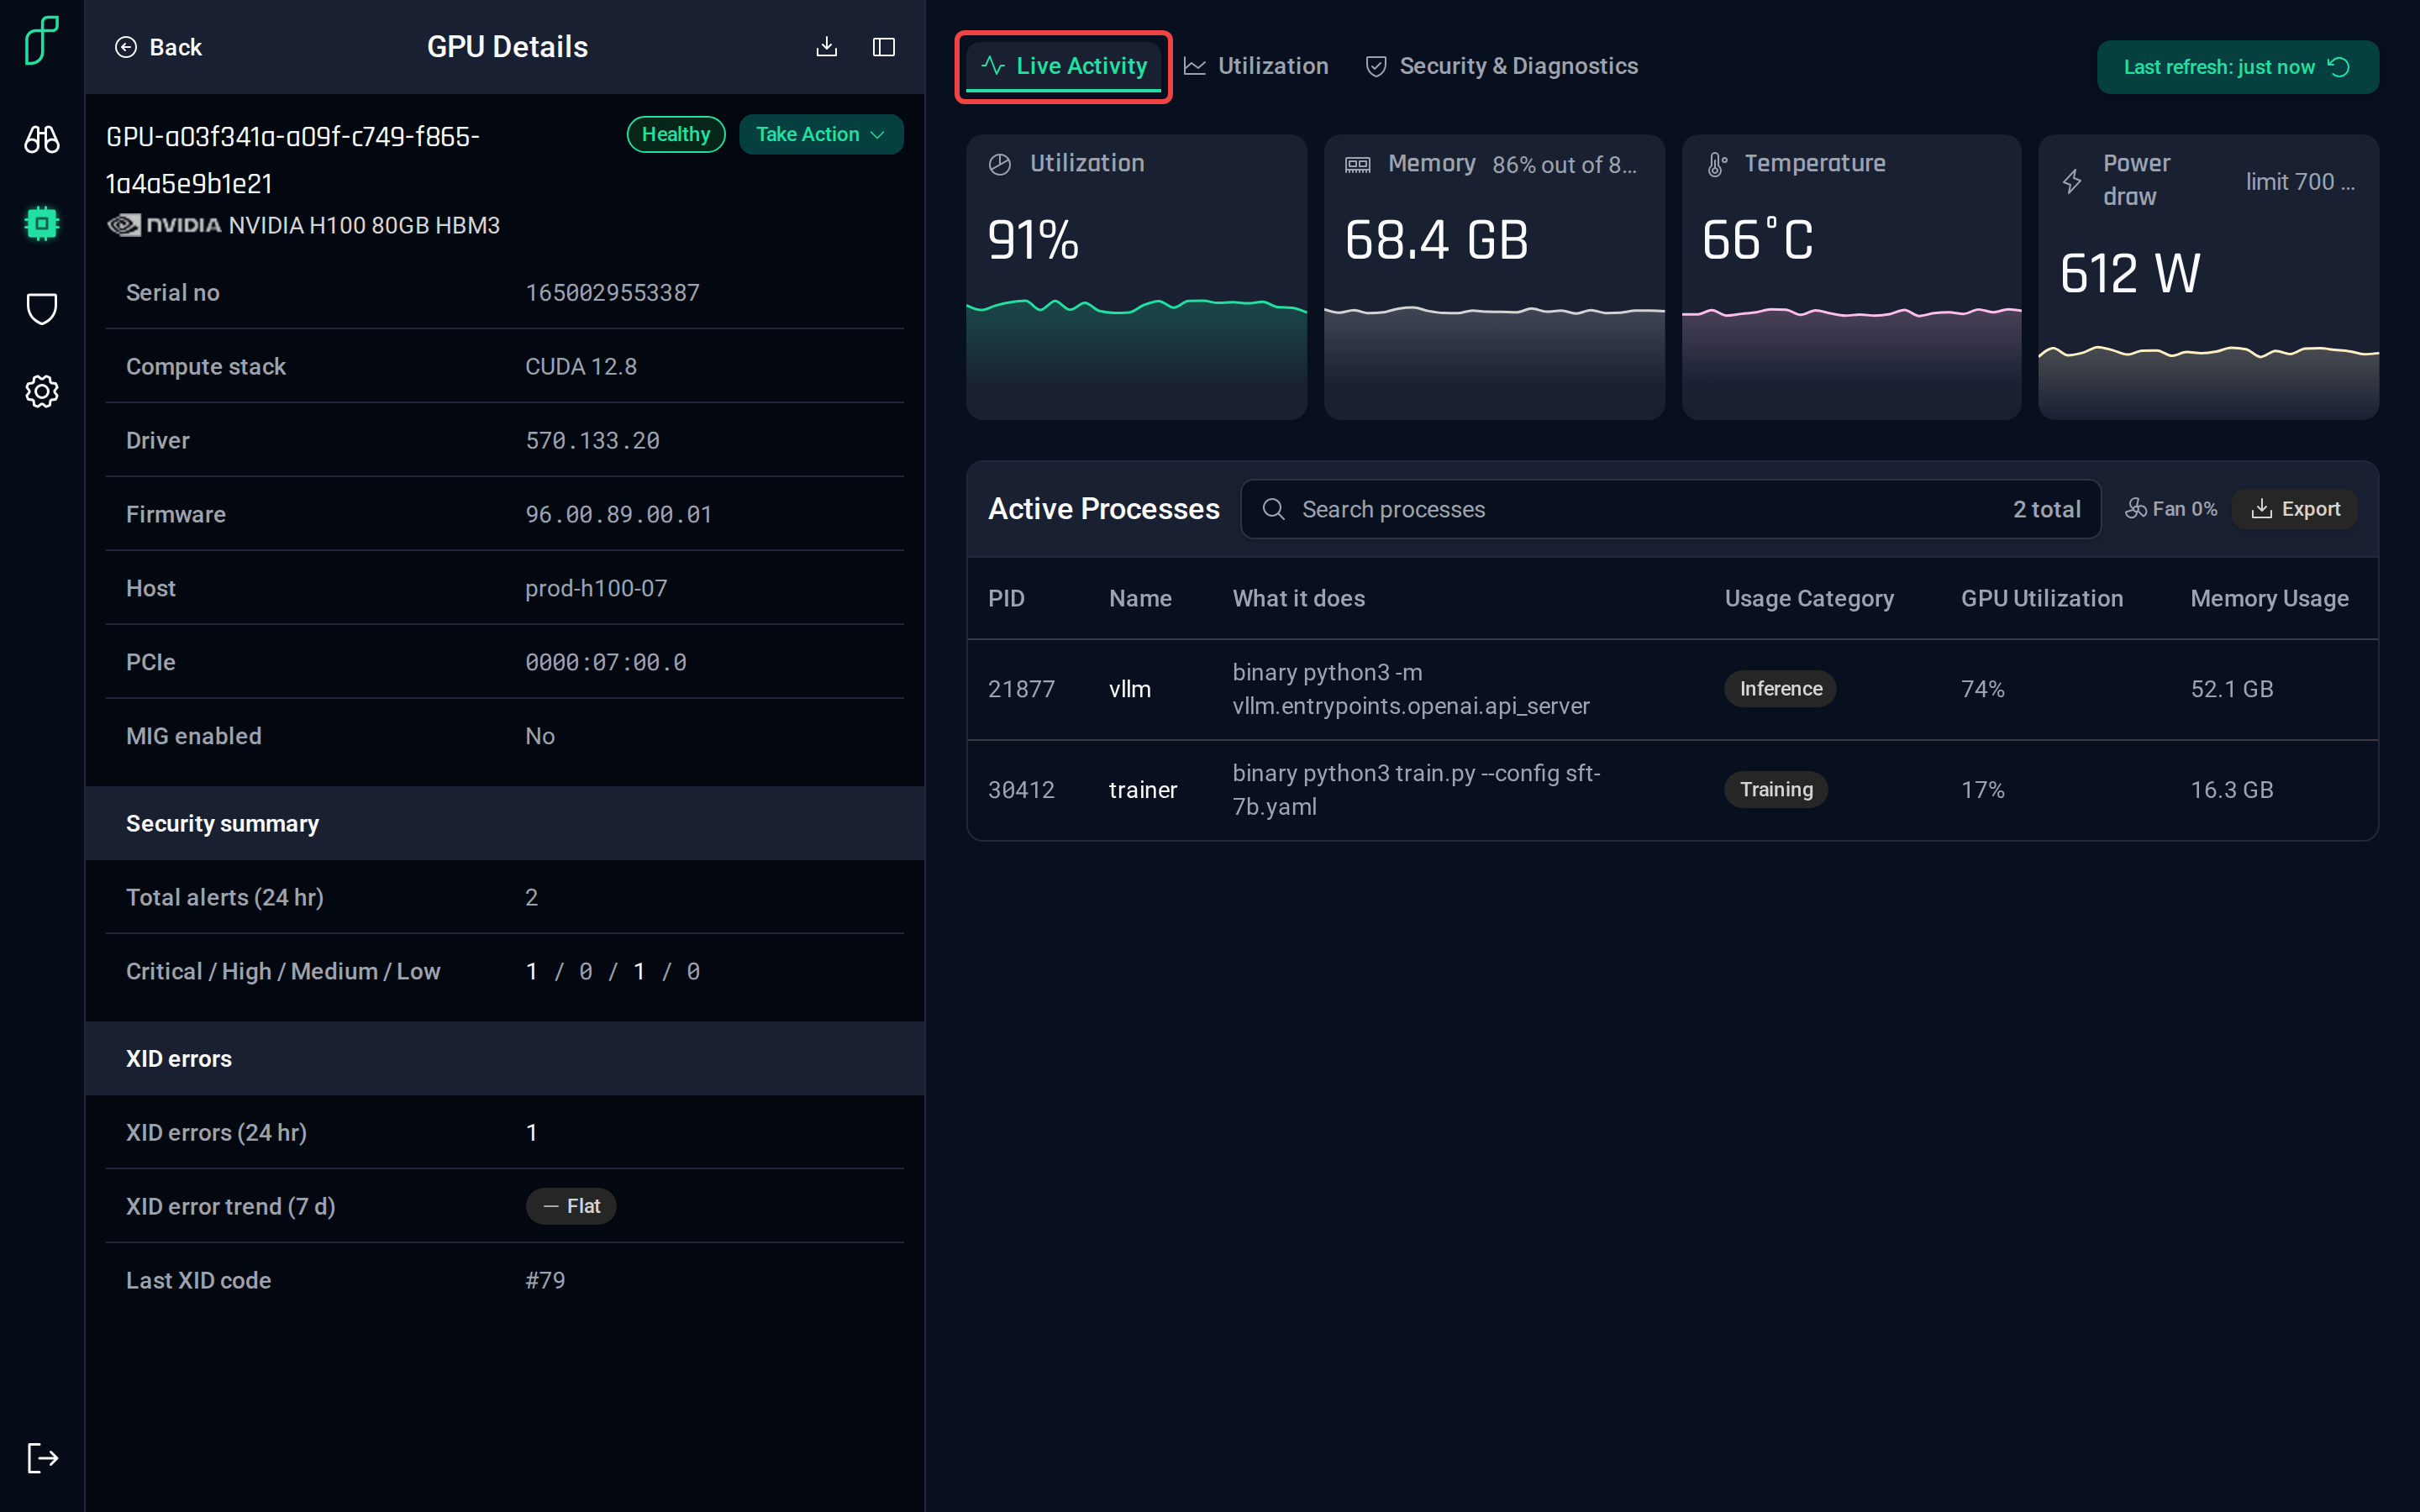Click the Inference category badge
2420x1512 pixels.
pos(1780,689)
